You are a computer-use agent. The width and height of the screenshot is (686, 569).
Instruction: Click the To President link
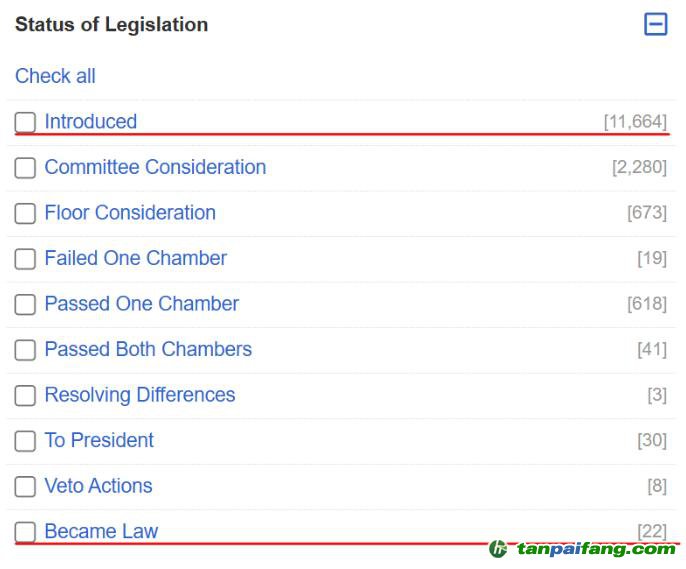click(x=99, y=440)
